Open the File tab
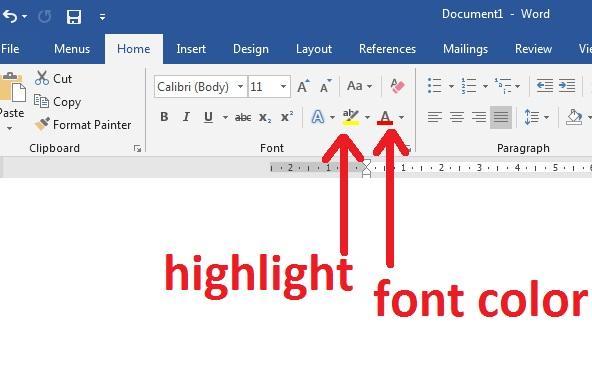Screen dimensions: 592x377 pos(10,49)
